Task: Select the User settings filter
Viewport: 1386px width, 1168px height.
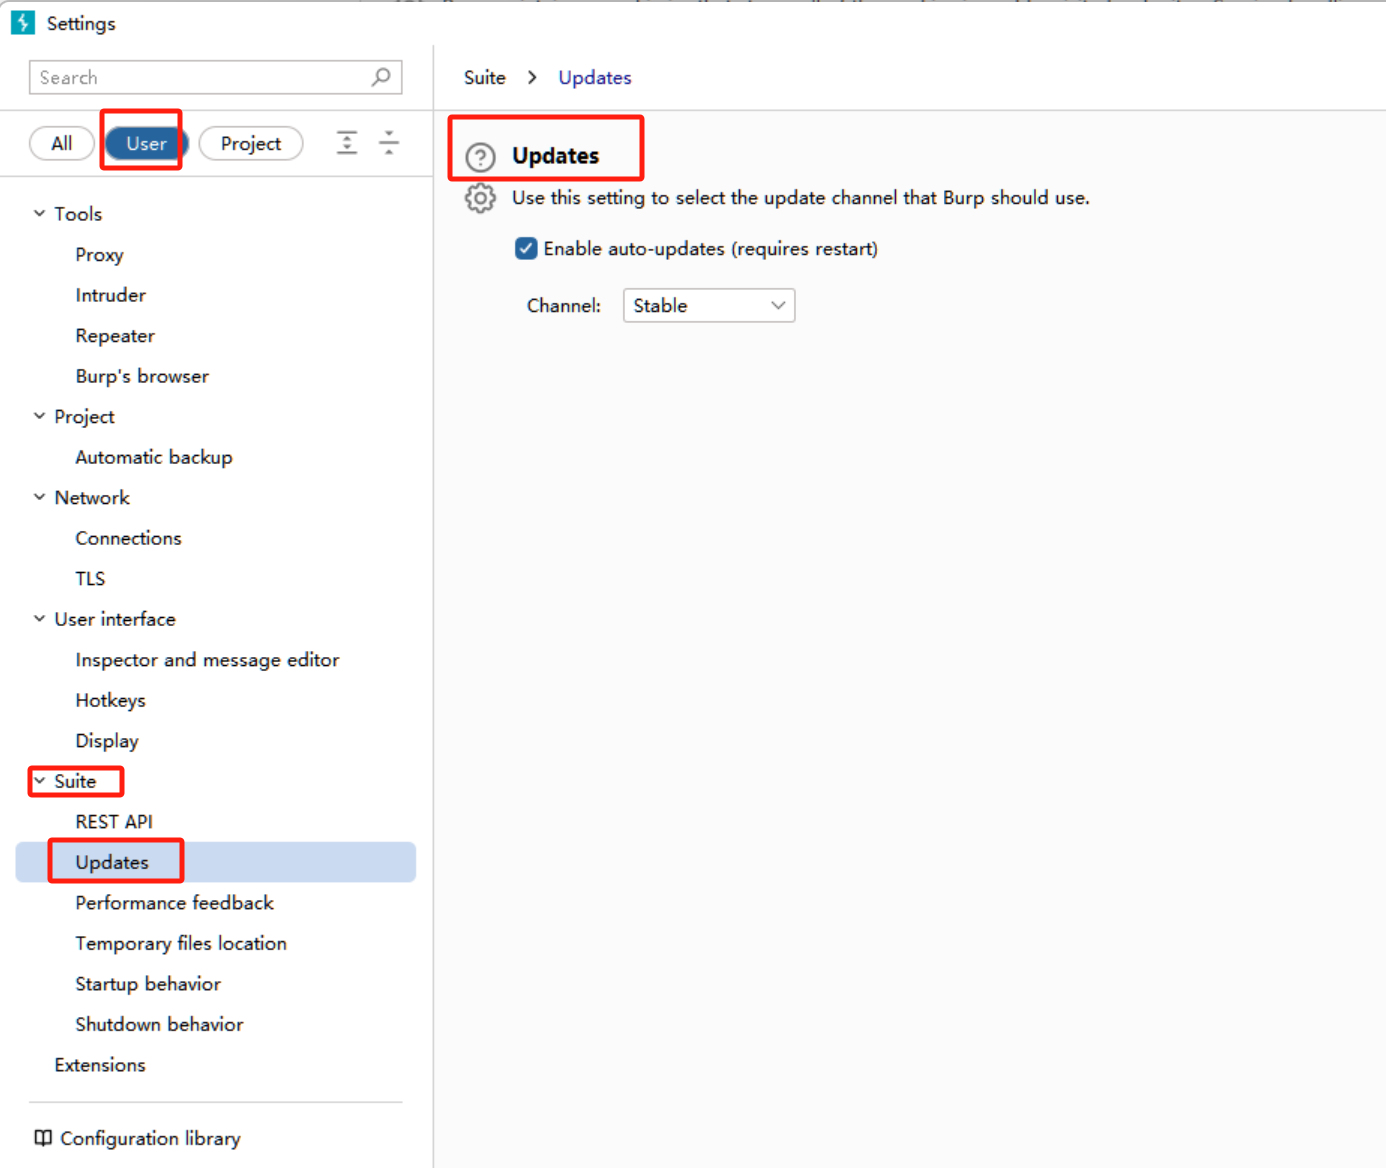Action: [x=146, y=144]
